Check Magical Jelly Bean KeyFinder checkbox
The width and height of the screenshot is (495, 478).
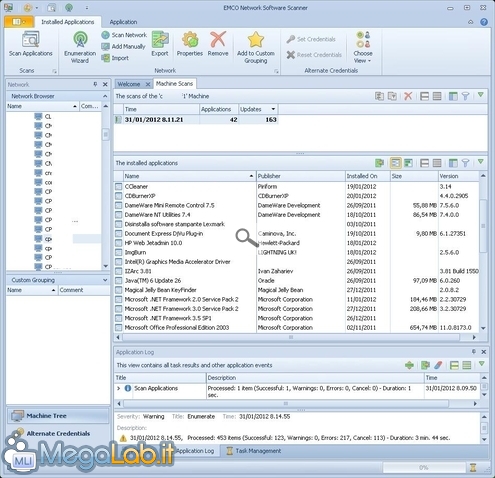coord(119,290)
